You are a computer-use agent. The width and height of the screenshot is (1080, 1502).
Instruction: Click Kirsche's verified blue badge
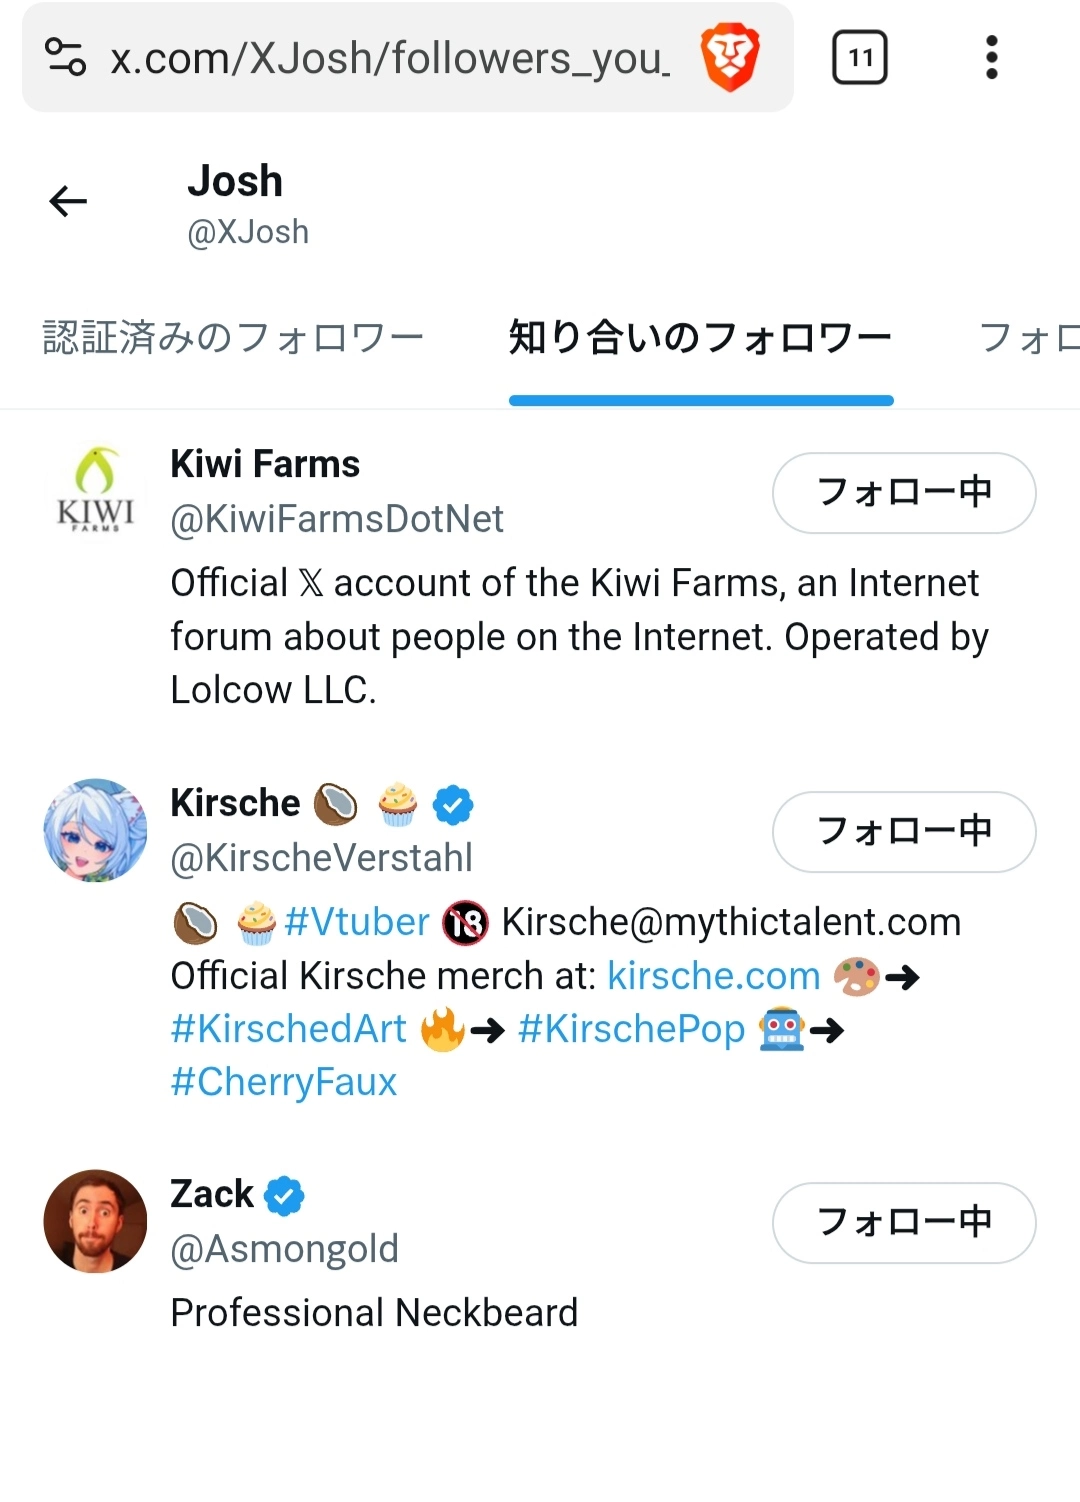[453, 805]
